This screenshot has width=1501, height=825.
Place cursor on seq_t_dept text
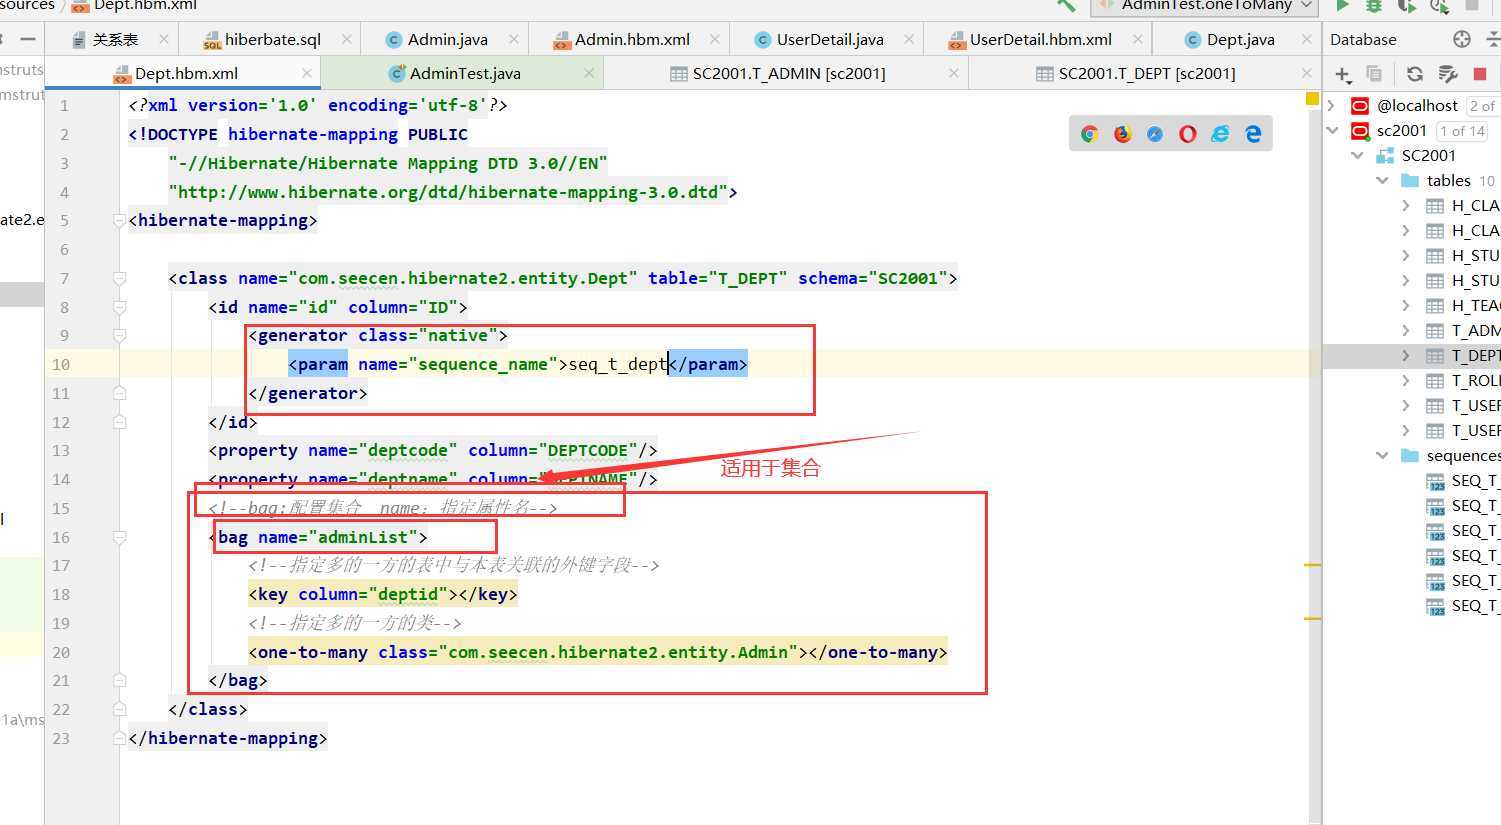(618, 364)
